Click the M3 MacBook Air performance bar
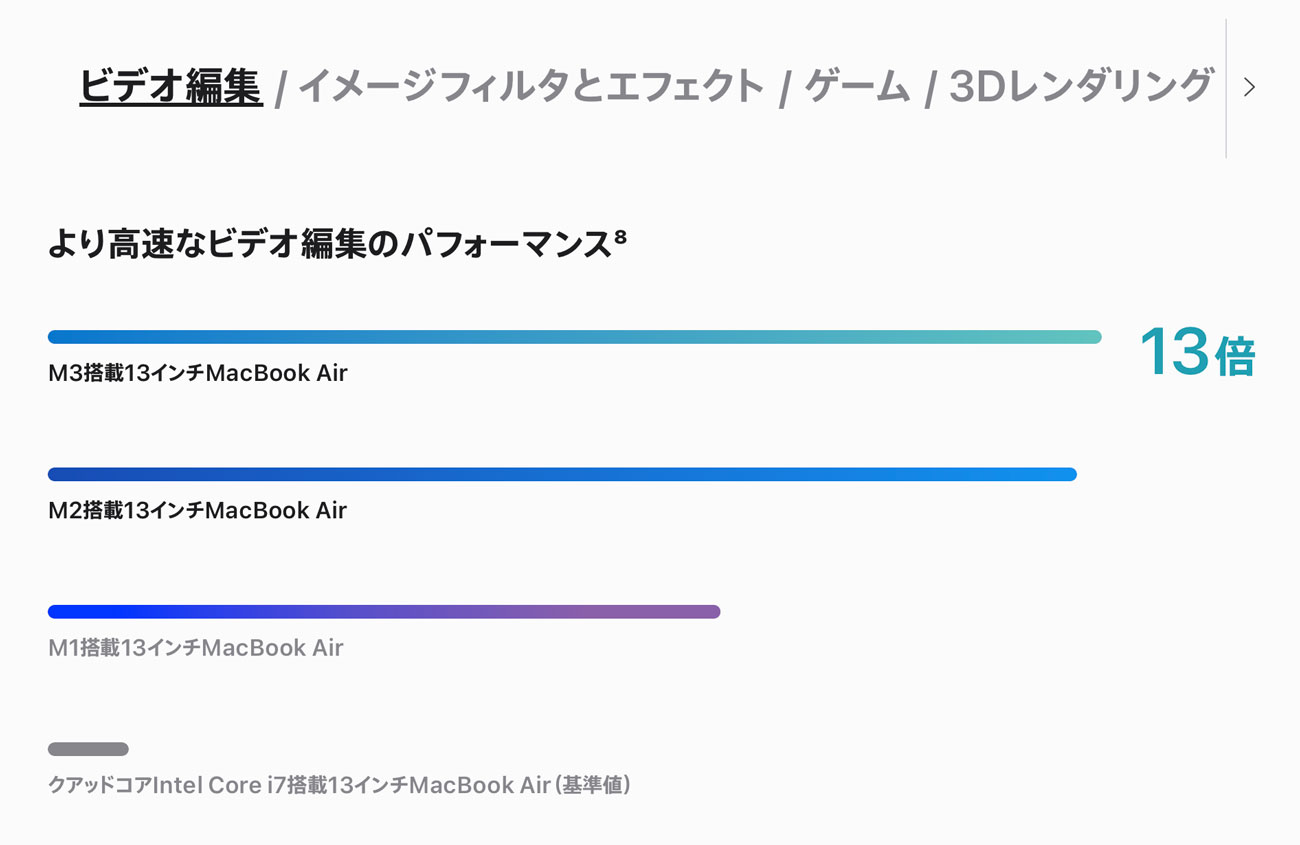 point(574,337)
